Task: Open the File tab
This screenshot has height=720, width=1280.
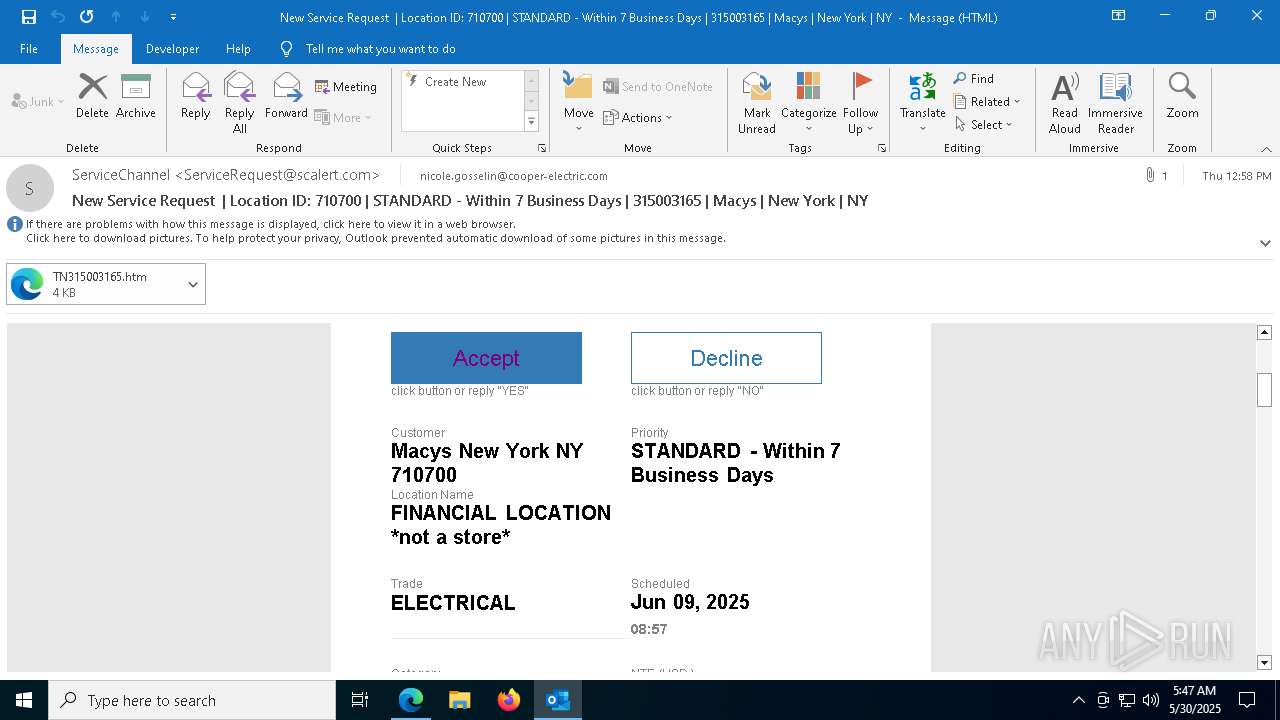Action: [x=29, y=49]
